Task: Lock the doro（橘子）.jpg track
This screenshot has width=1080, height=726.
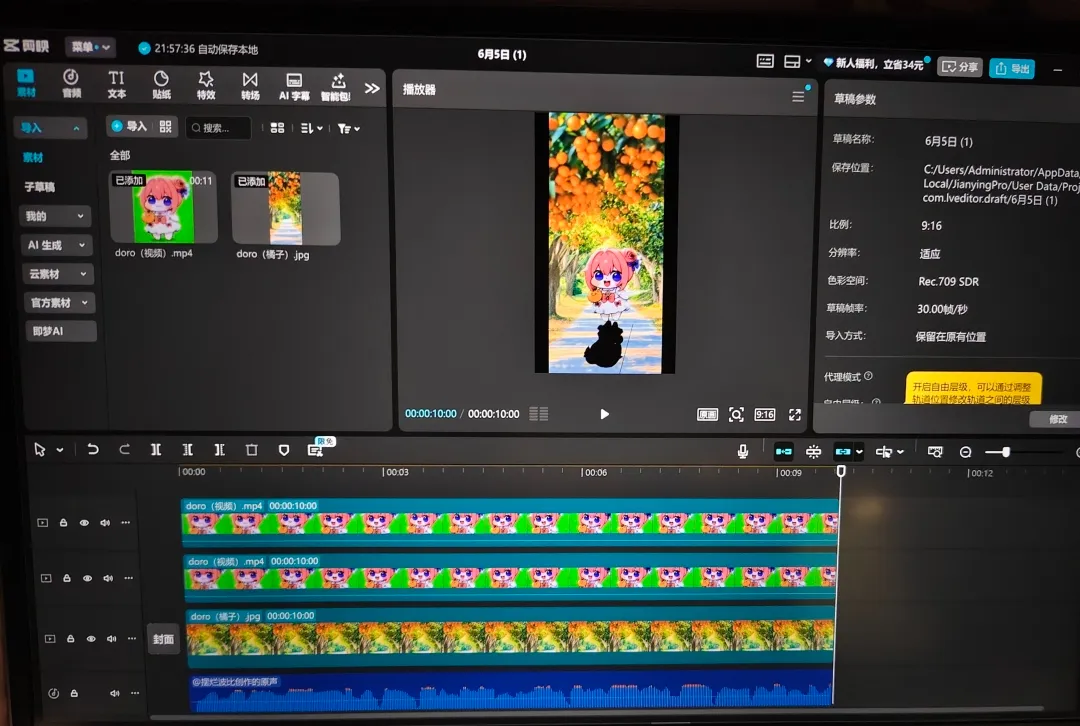Action: 70,639
